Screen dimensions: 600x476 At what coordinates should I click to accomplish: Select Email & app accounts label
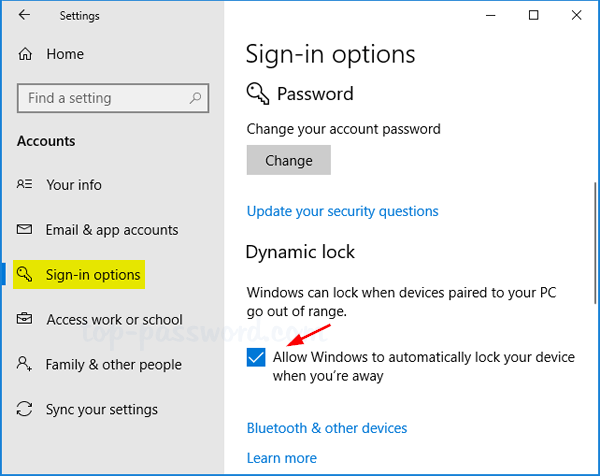coord(112,230)
